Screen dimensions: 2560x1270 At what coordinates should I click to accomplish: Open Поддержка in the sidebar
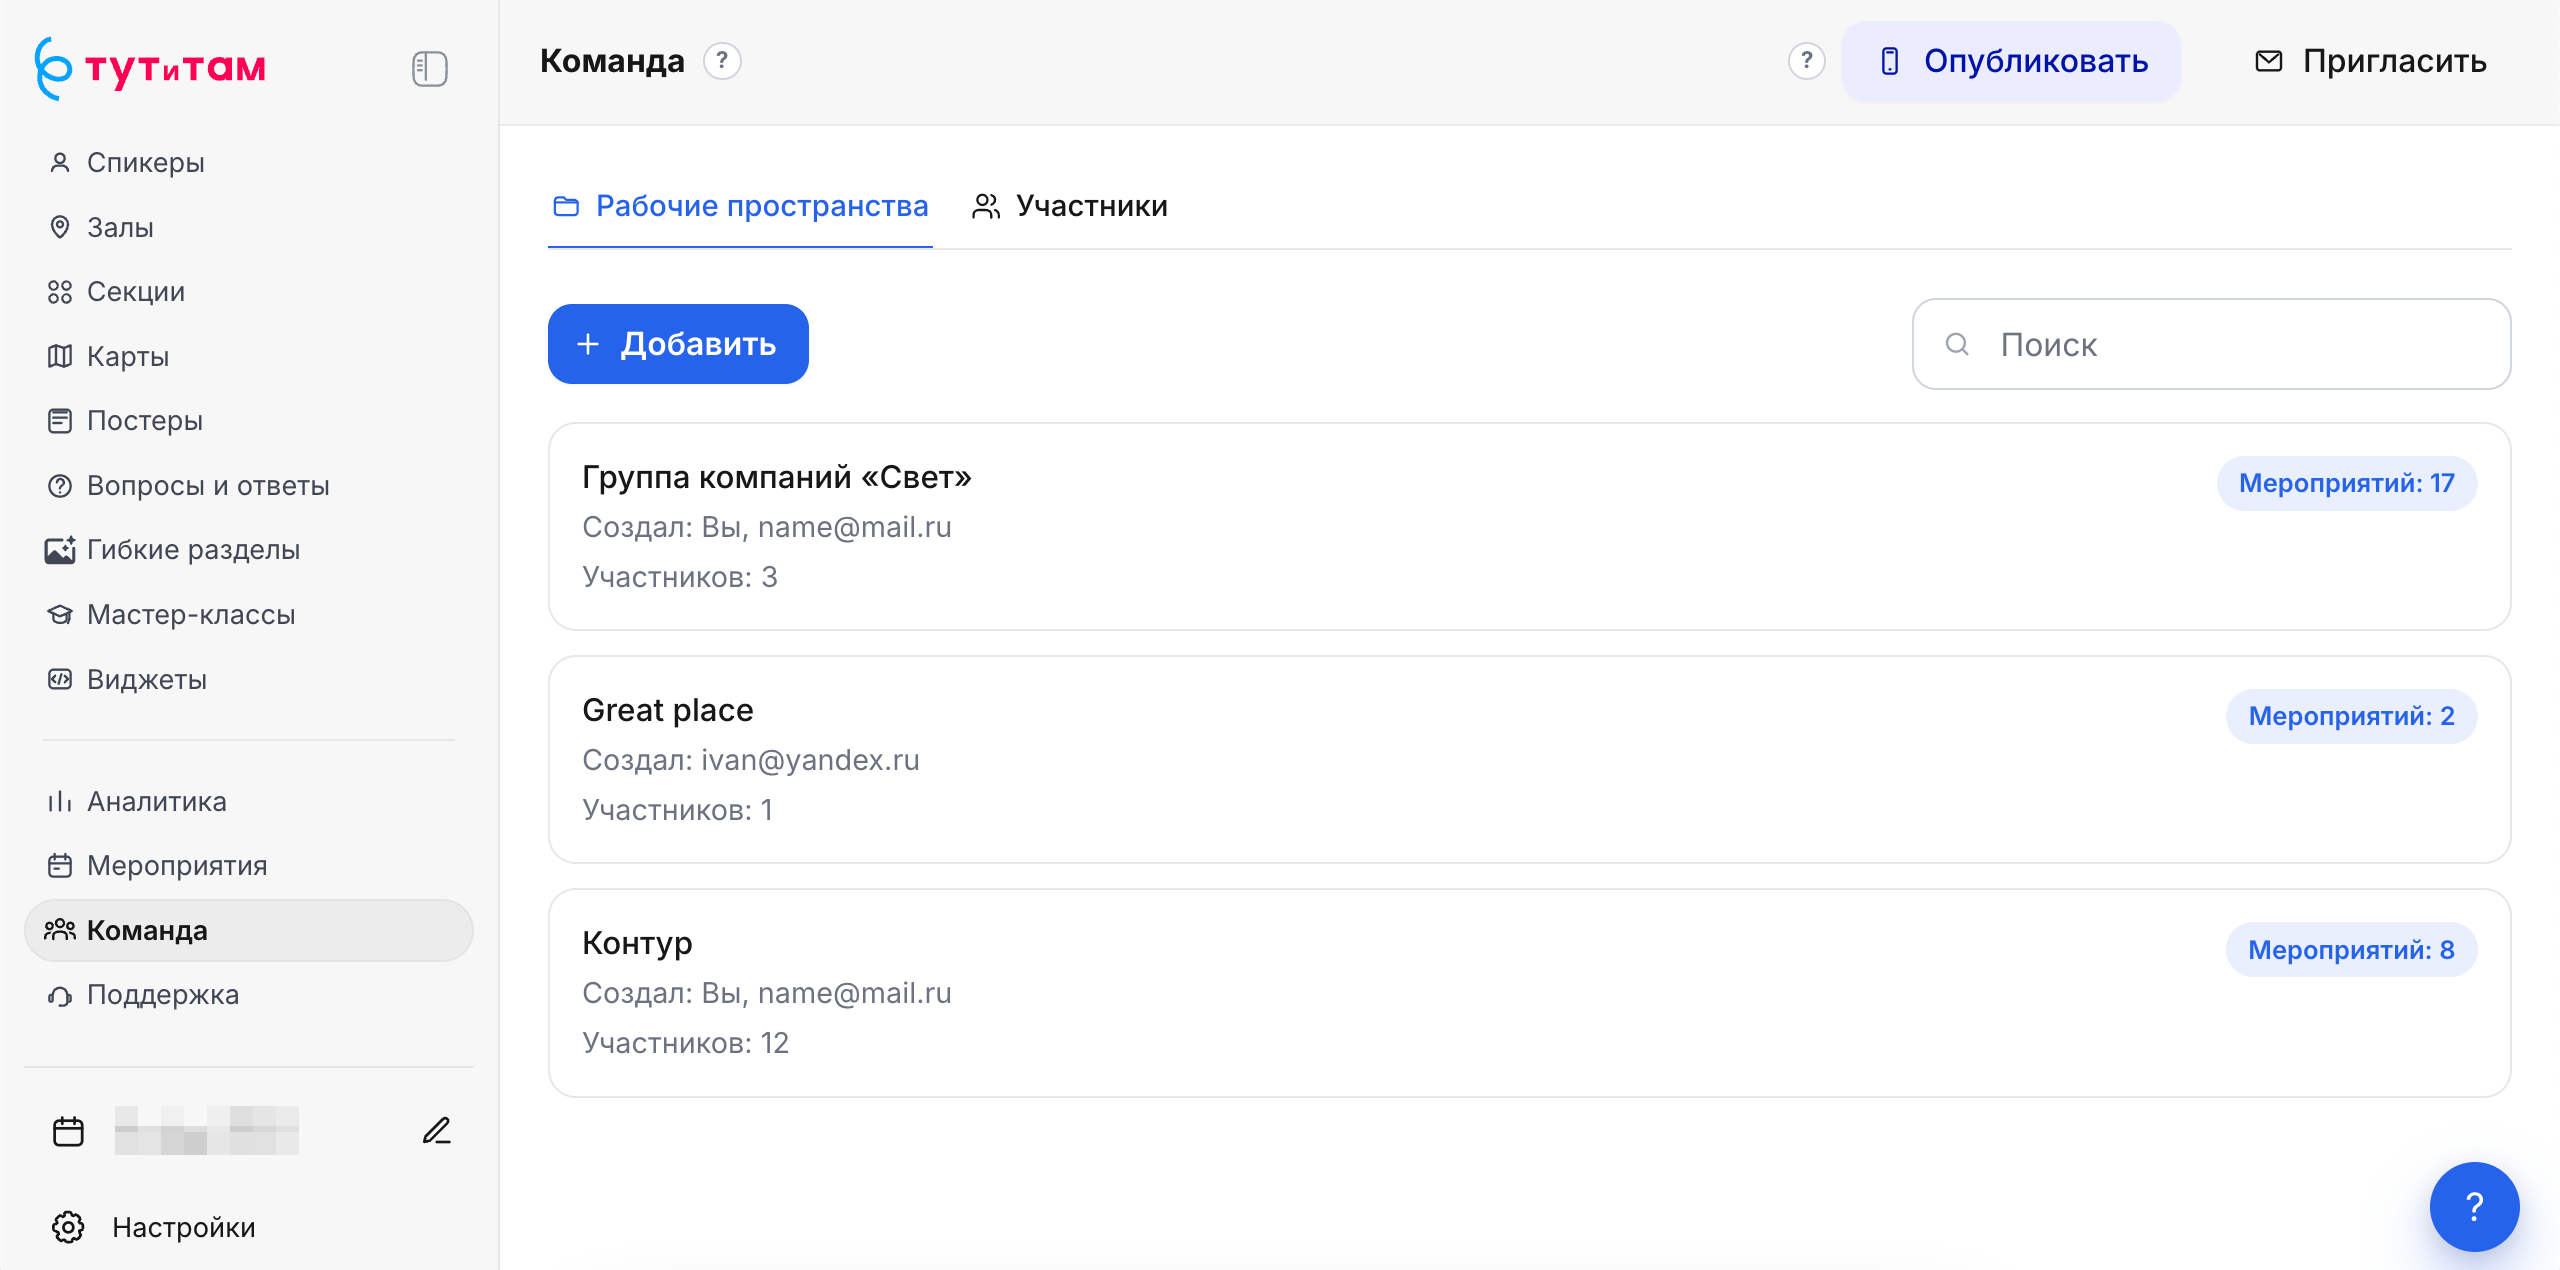coord(248,994)
